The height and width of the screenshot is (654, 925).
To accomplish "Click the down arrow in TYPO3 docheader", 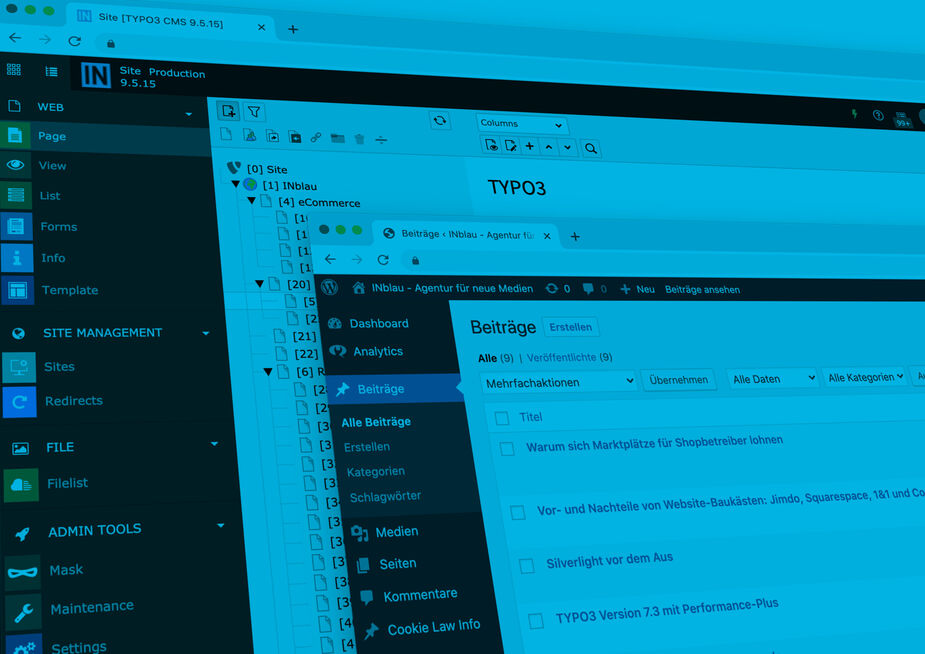I will pos(567,147).
